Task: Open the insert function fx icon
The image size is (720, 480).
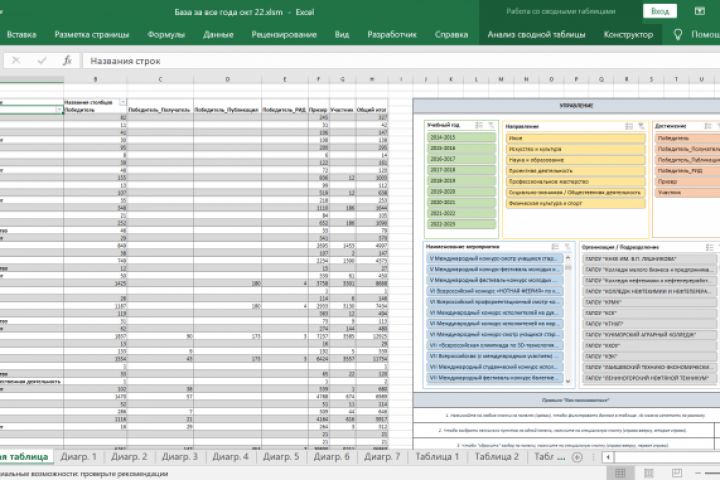Action: pyautogui.click(x=68, y=60)
